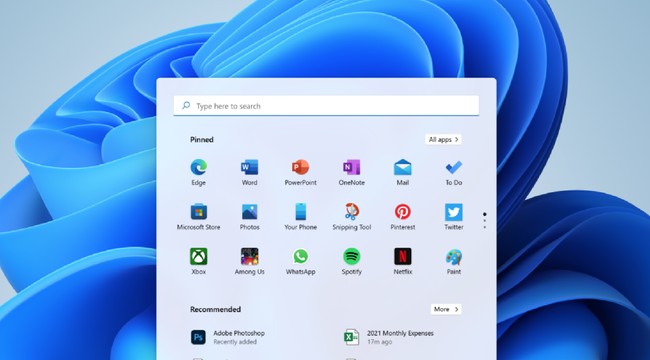
Task: Launch the To Do app
Action: coord(454,168)
